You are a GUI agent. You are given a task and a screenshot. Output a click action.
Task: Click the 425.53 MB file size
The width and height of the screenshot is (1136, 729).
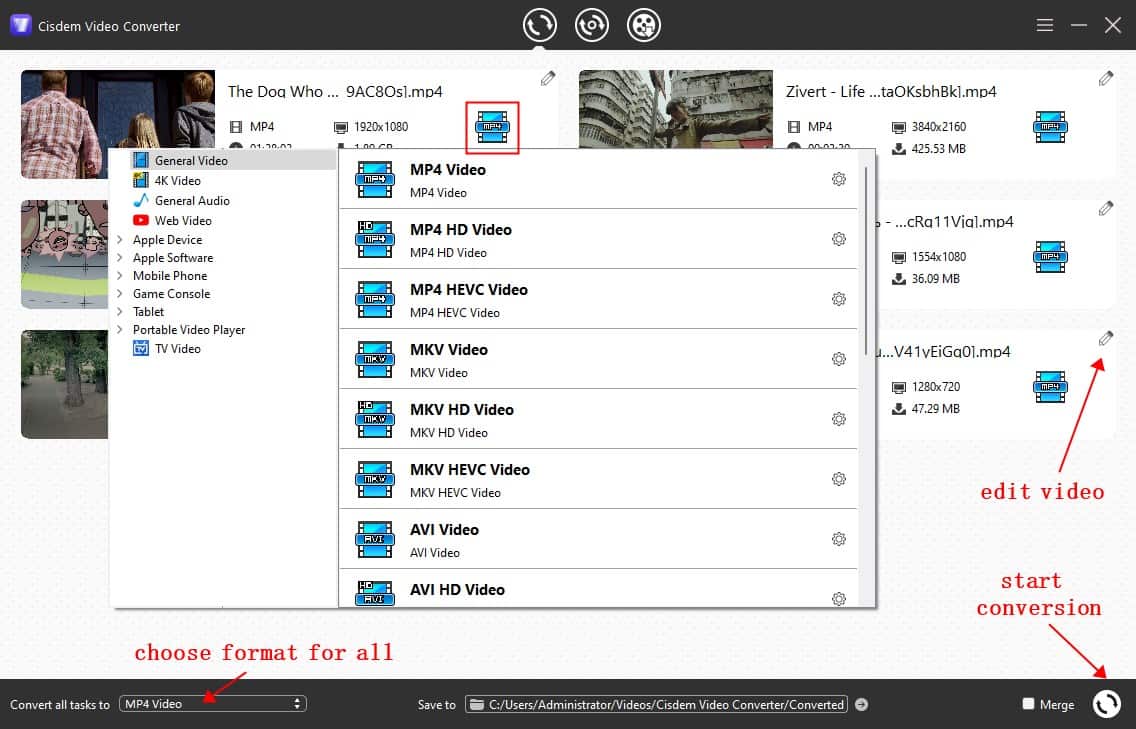pyautogui.click(x=938, y=149)
